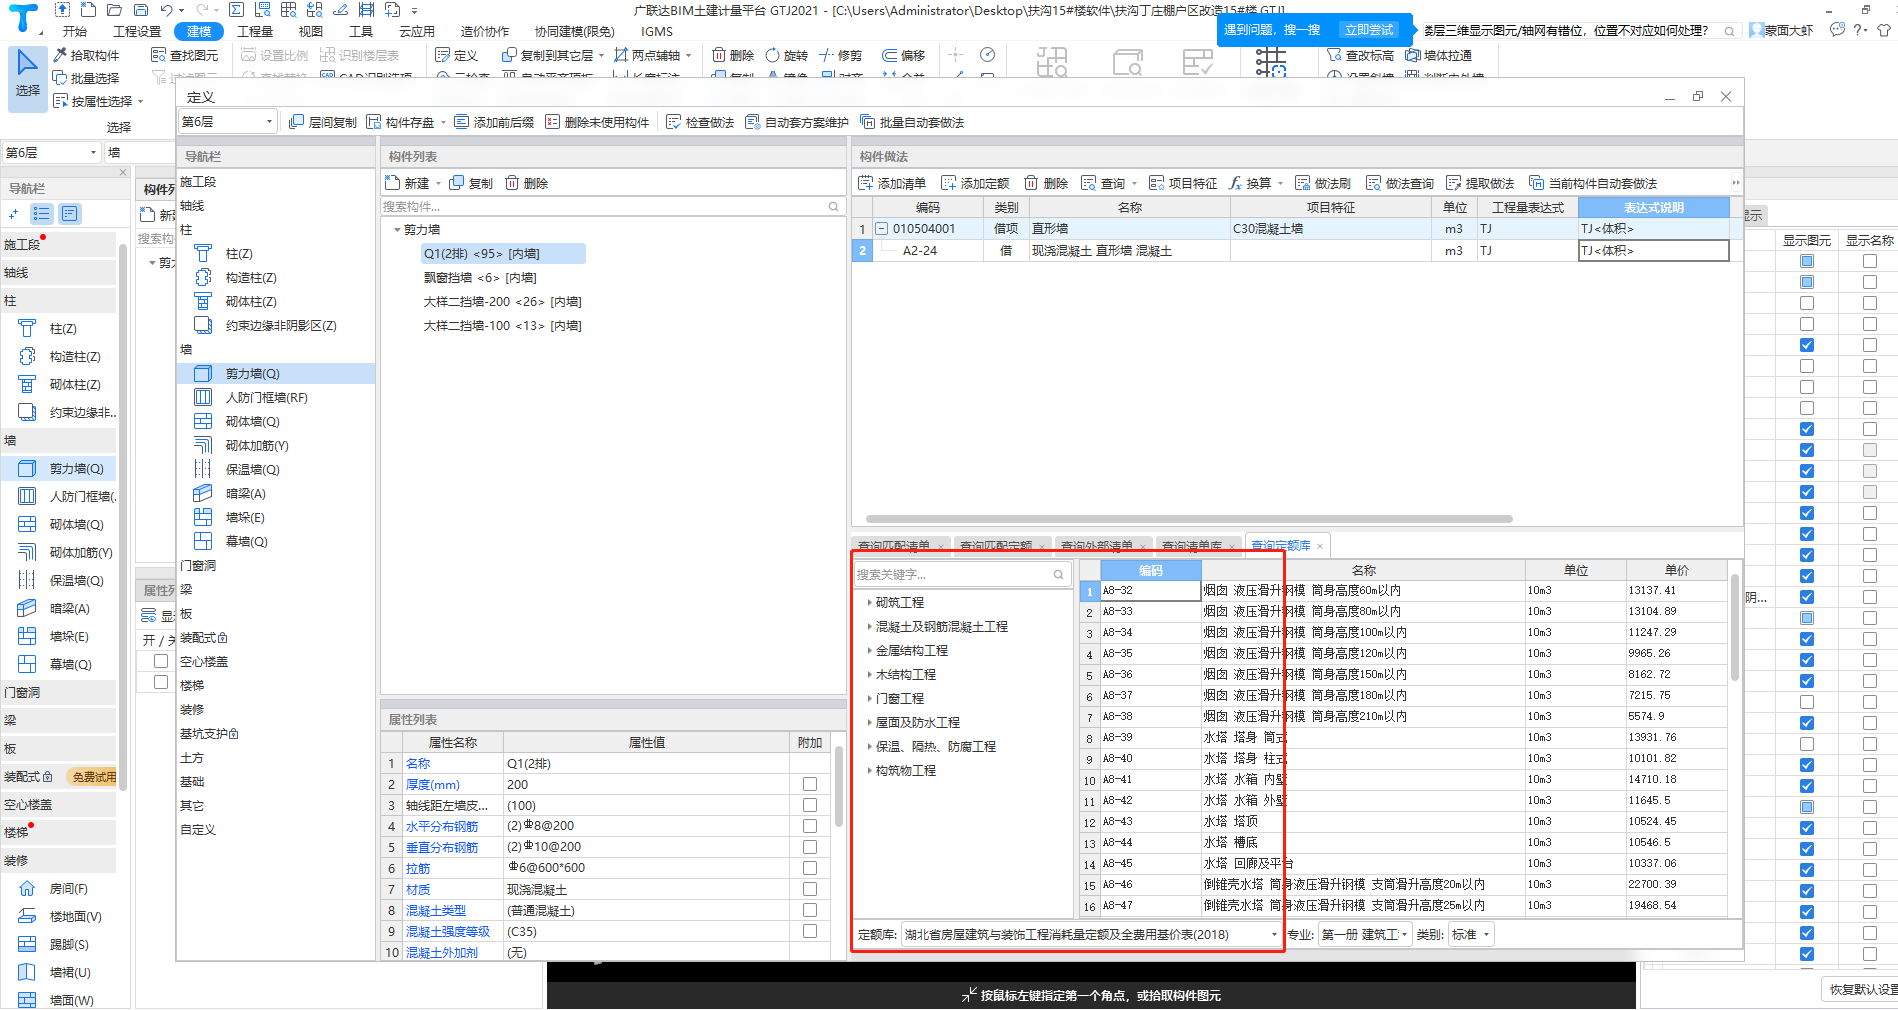Click the 旋转 ribbon tool
Screen dimensions: 1898x1010
[x=786, y=55]
